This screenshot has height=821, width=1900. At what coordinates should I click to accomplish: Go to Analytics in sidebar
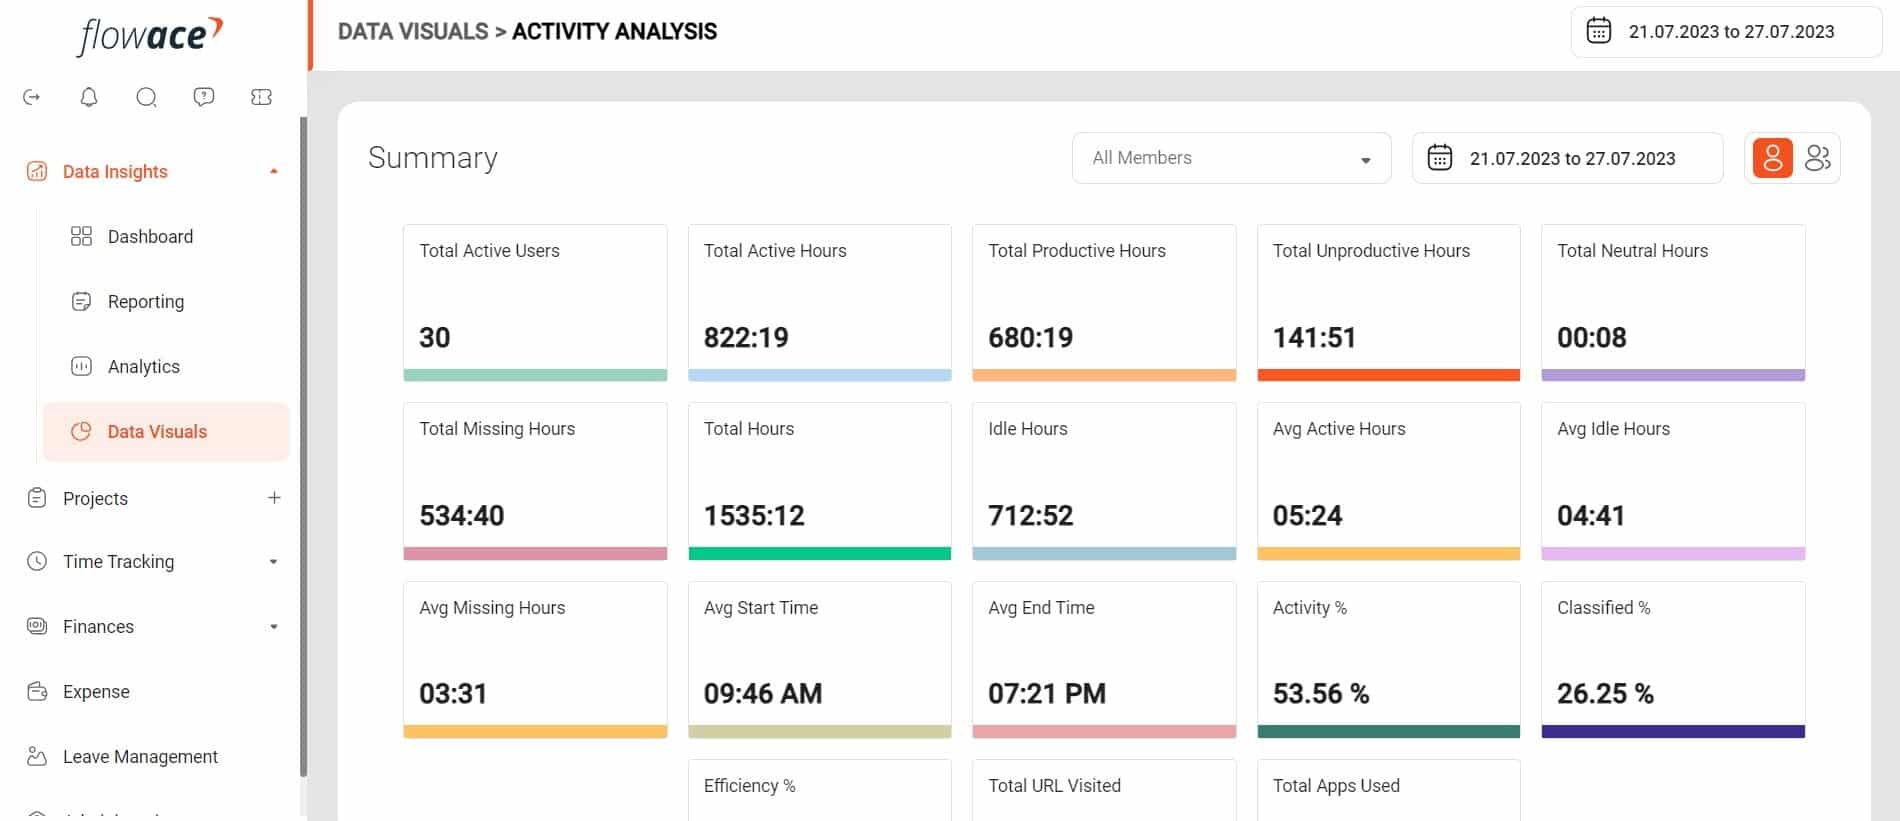point(144,367)
